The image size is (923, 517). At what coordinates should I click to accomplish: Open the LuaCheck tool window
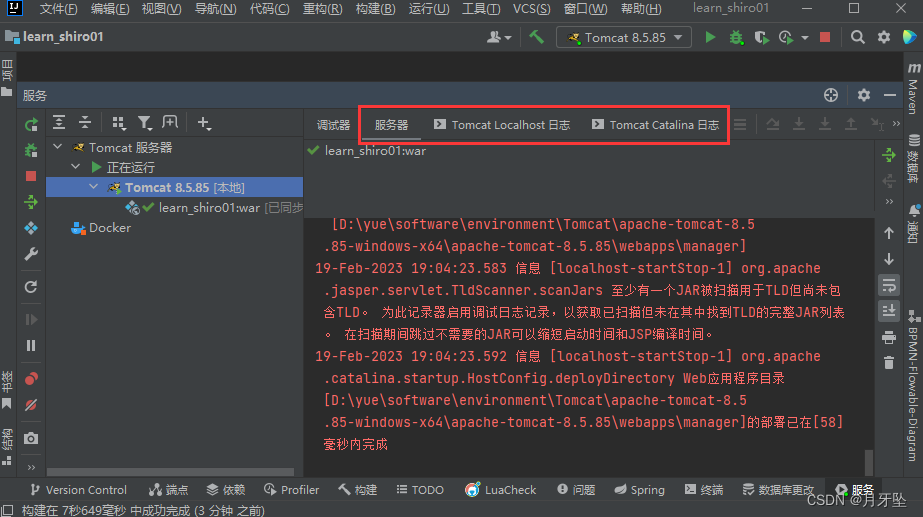[501, 490]
